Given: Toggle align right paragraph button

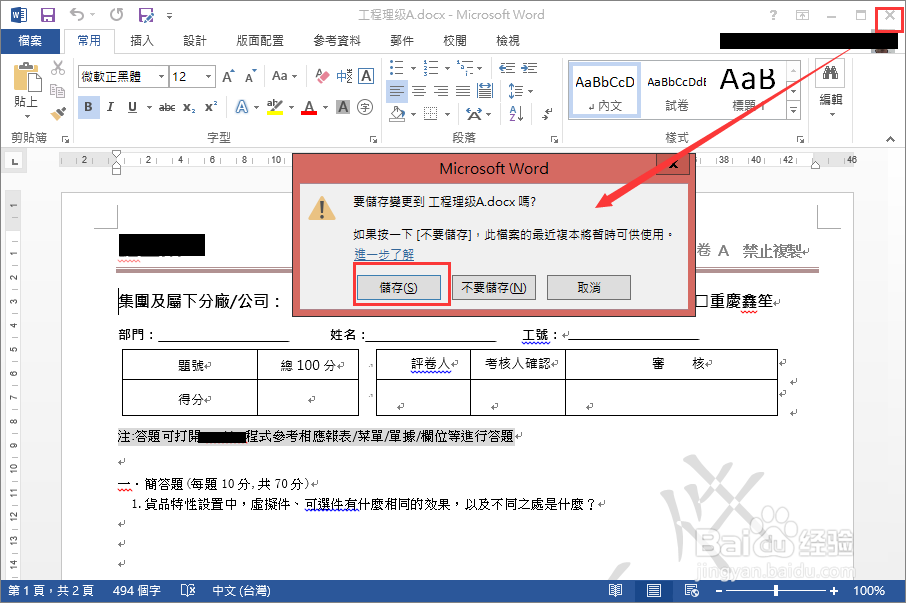Looking at the screenshot, I should pyautogui.click(x=441, y=91).
